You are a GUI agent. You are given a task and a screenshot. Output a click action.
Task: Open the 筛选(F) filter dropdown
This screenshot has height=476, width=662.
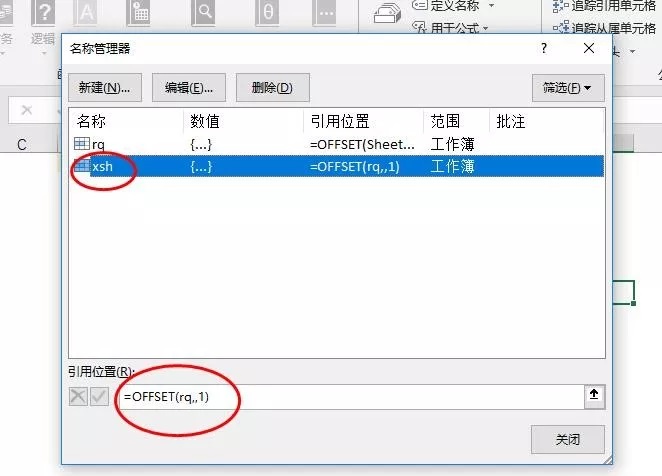click(568, 88)
